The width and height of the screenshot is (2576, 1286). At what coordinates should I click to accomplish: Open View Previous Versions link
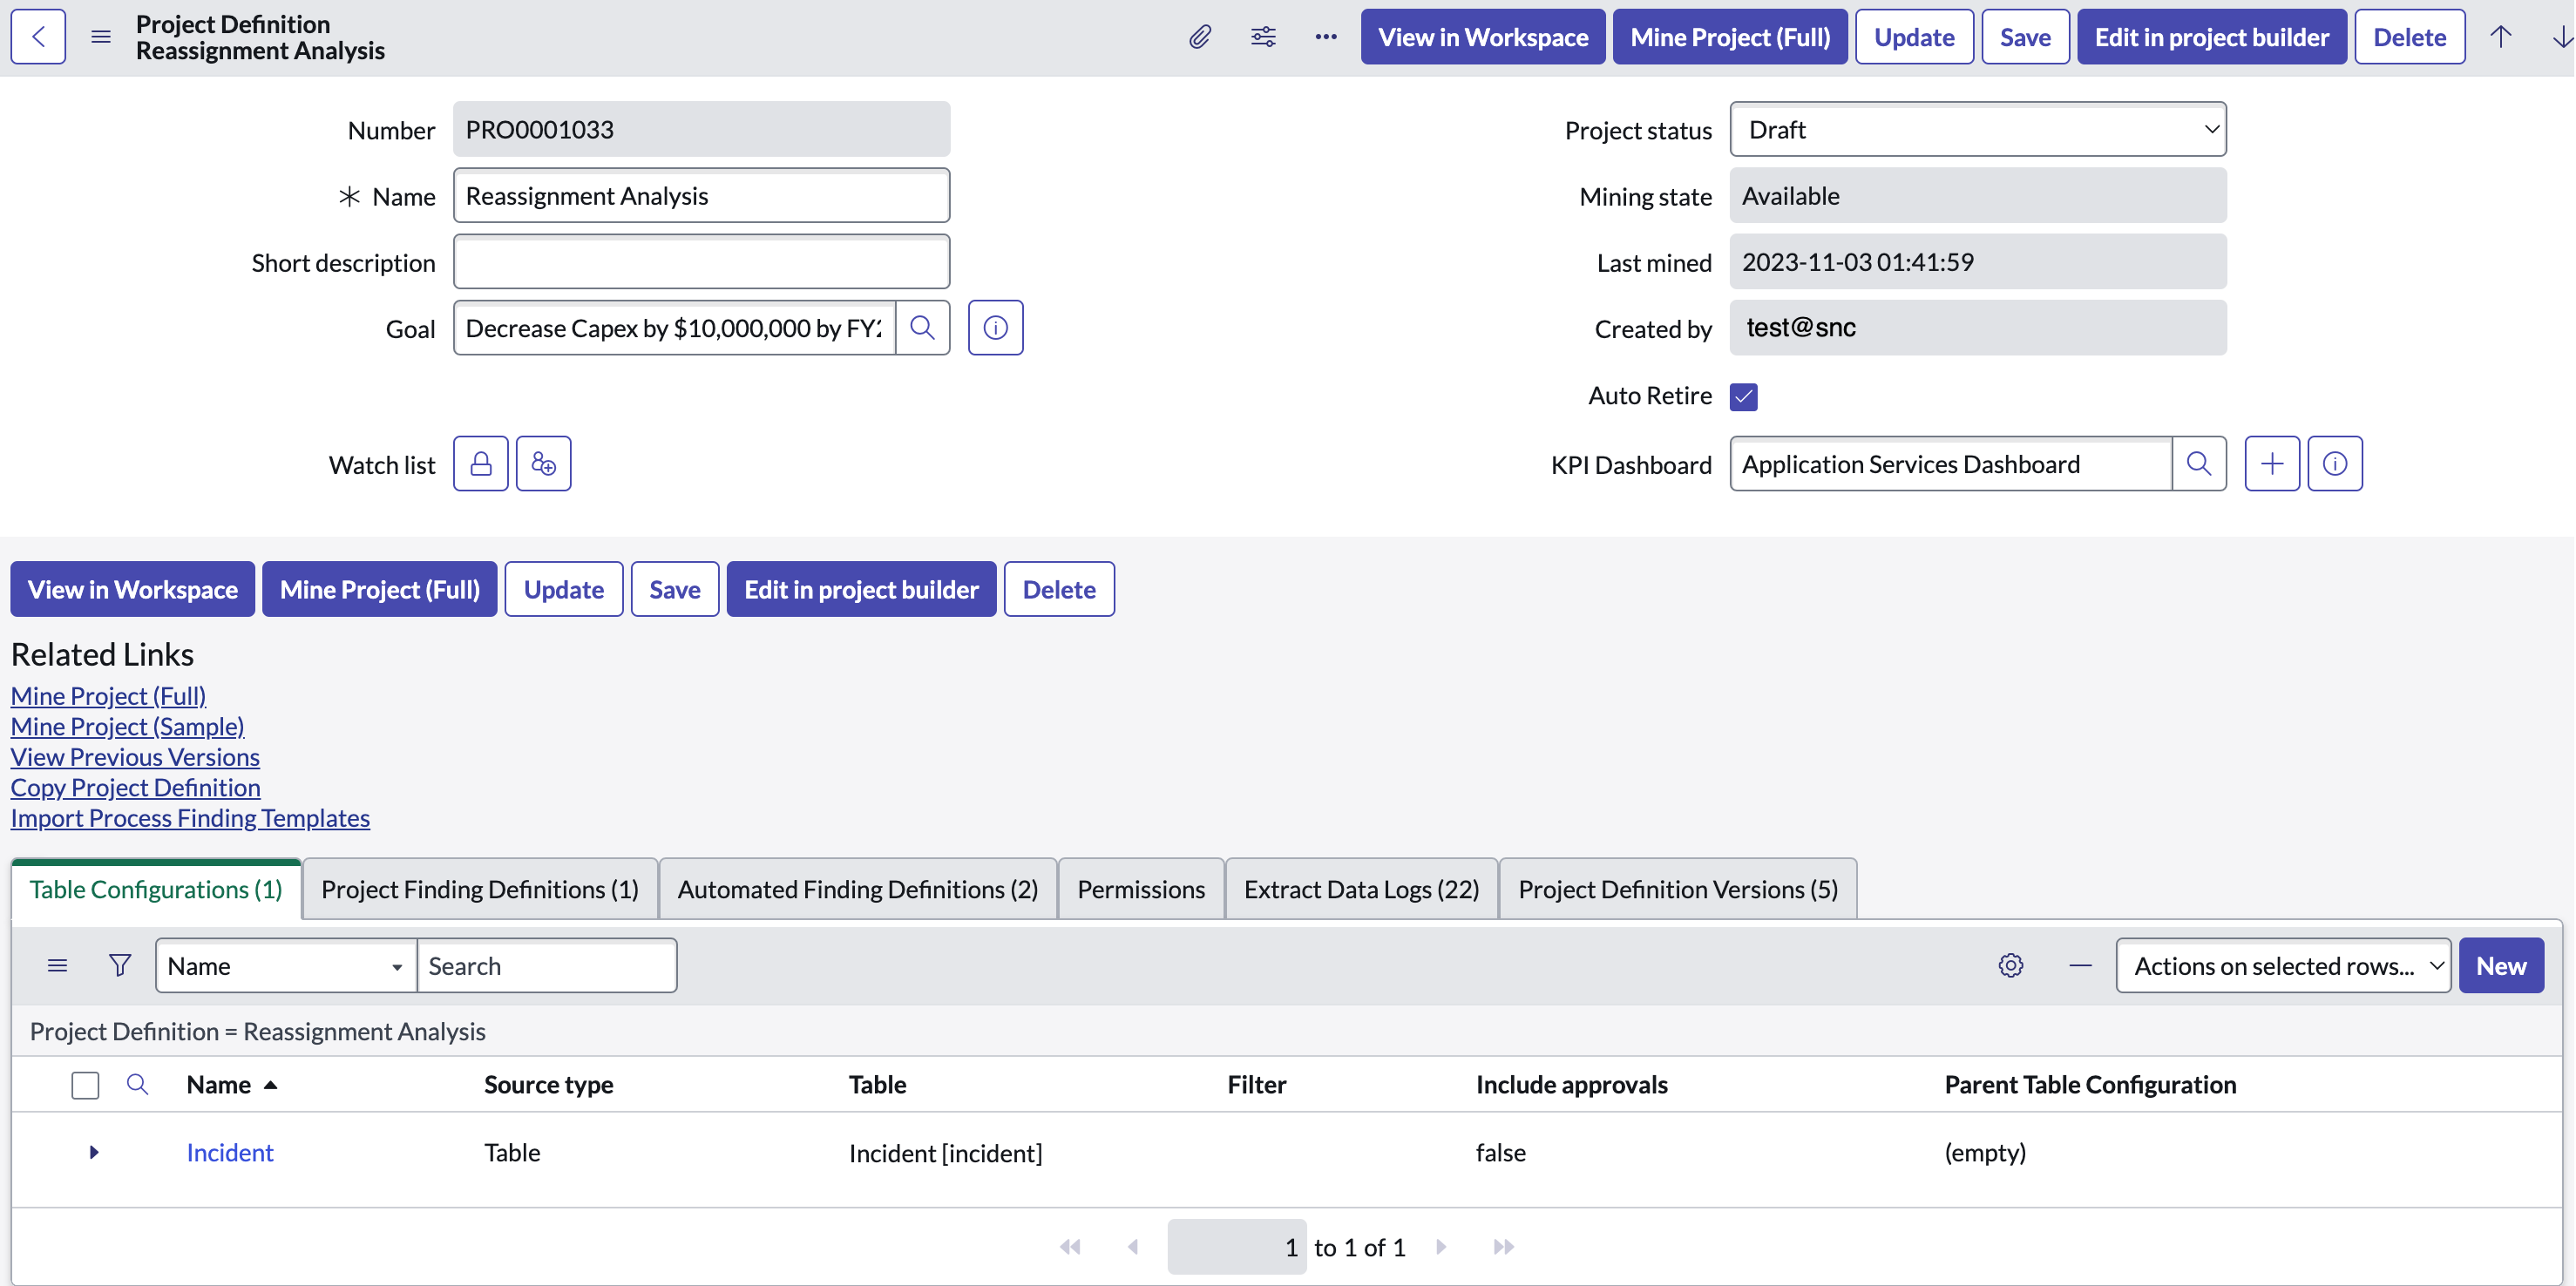click(x=135, y=757)
